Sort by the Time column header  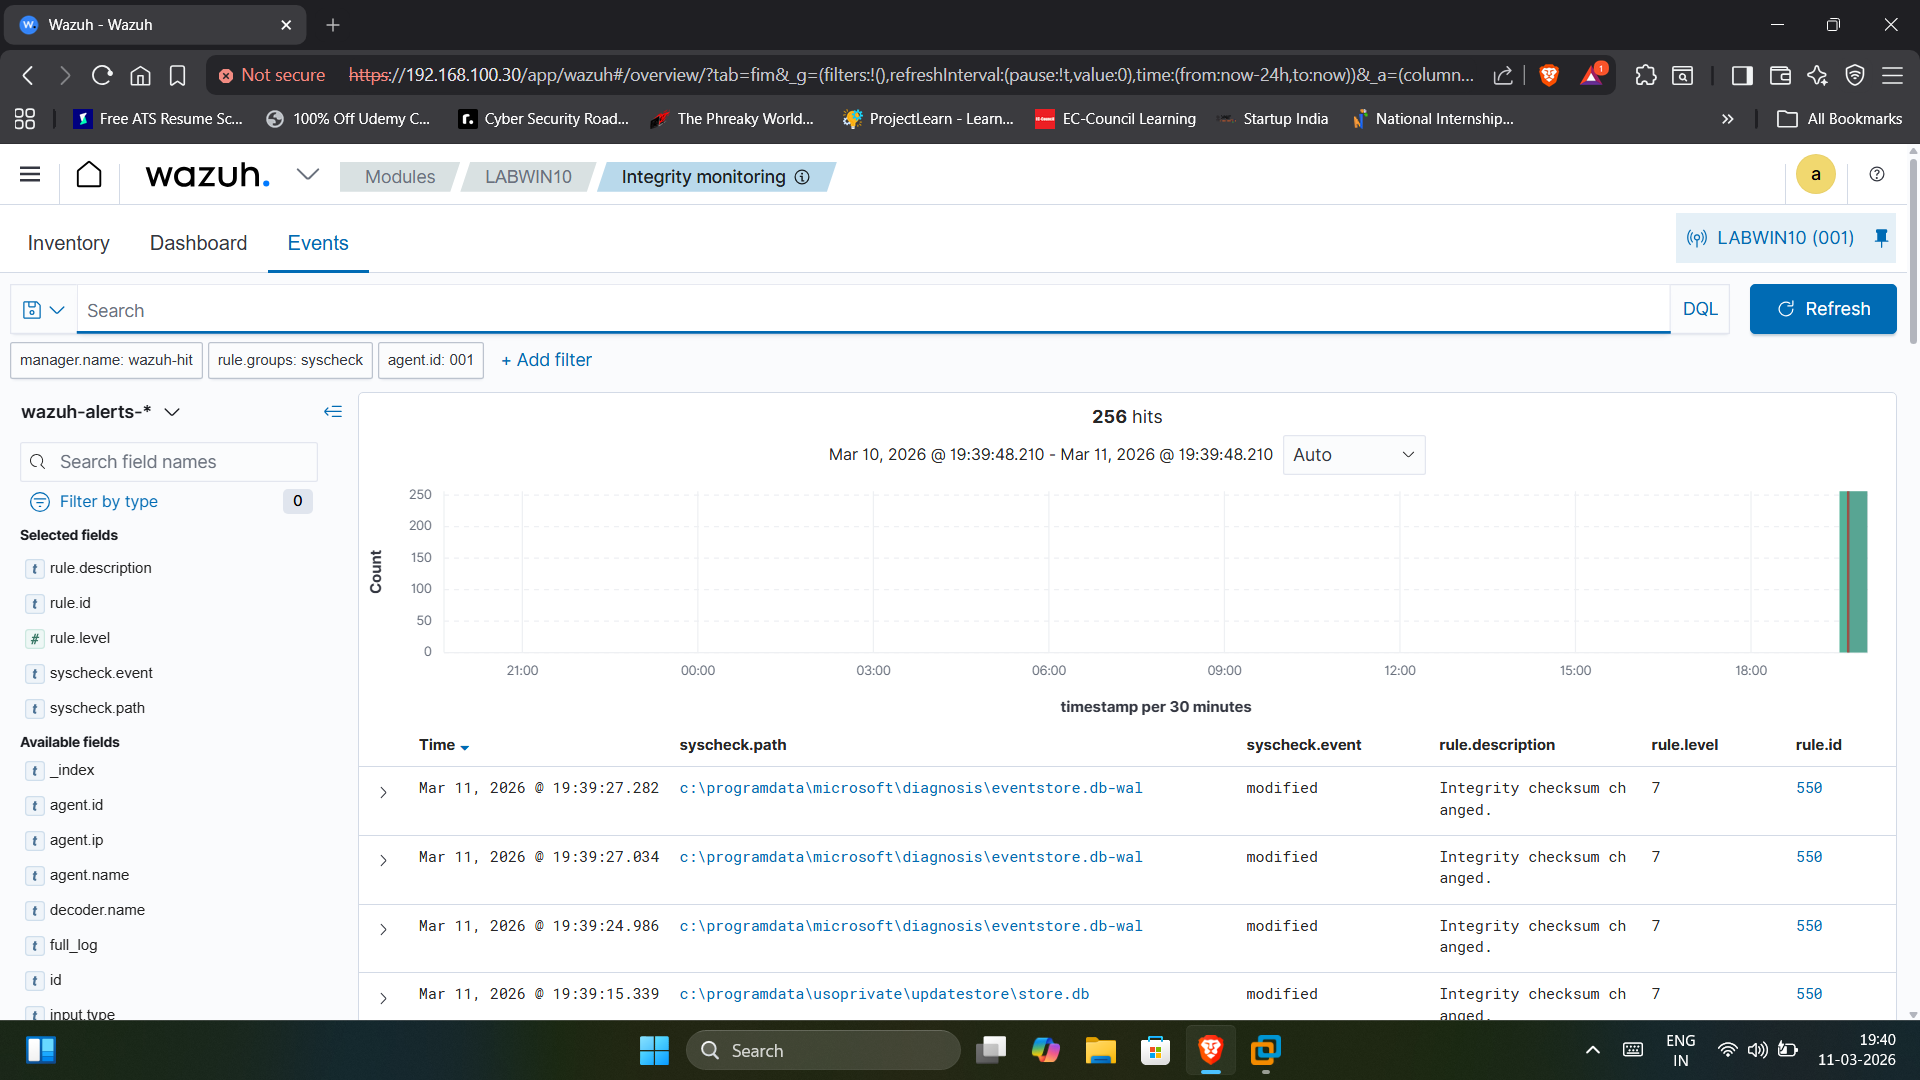[443, 745]
